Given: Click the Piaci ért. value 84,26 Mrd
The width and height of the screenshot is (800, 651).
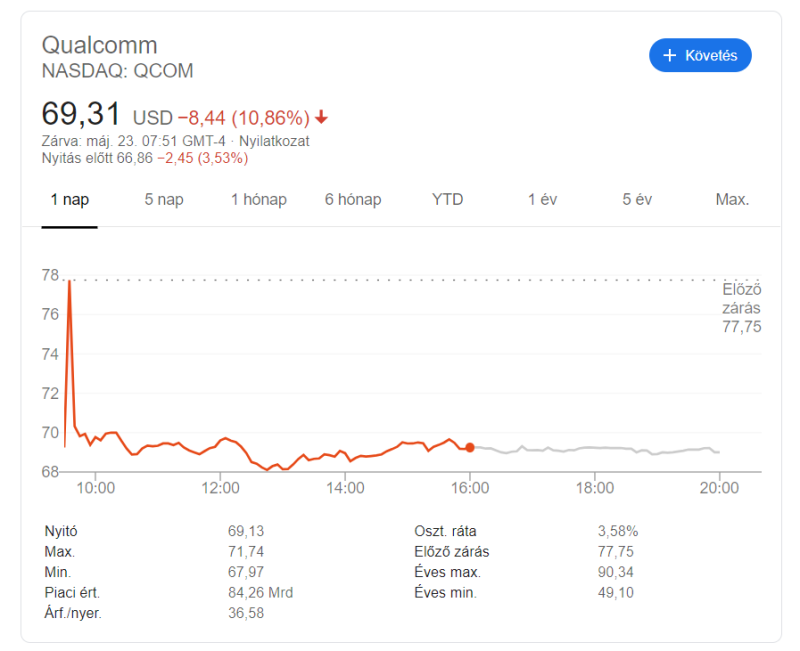Looking at the screenshot, I should (x=260, y=593).
